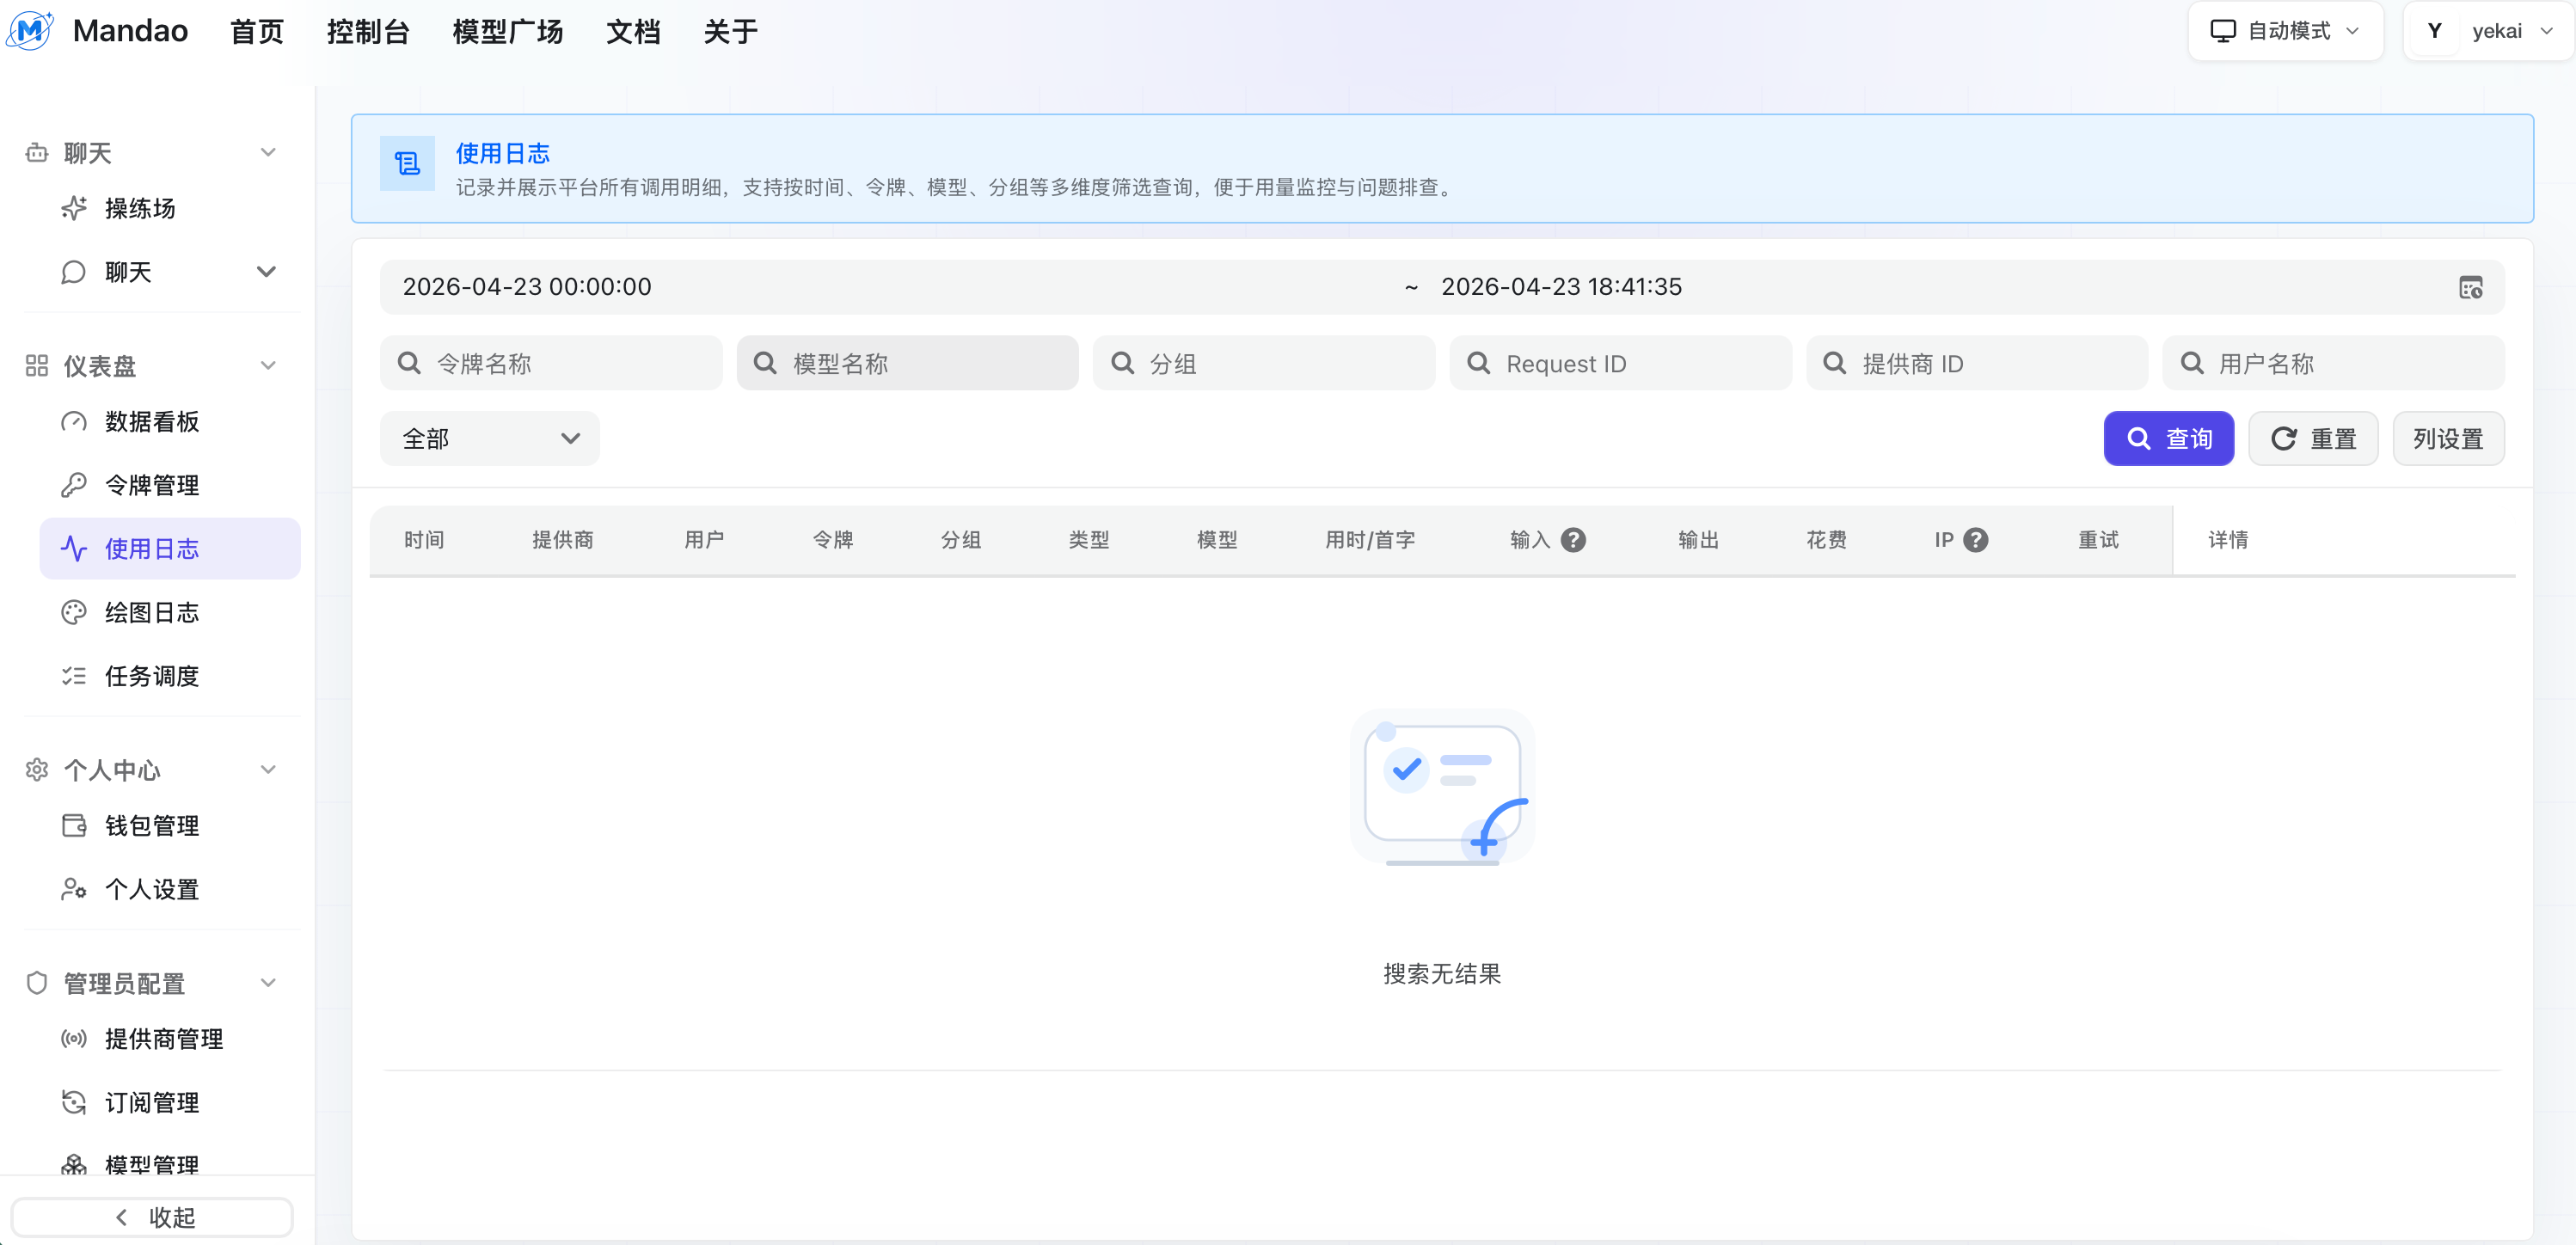Click the grid icon beside 仪表盘 header
Image resolution: width=2576 pixels, height=1245 pixels.
click(x=37, y=366)
